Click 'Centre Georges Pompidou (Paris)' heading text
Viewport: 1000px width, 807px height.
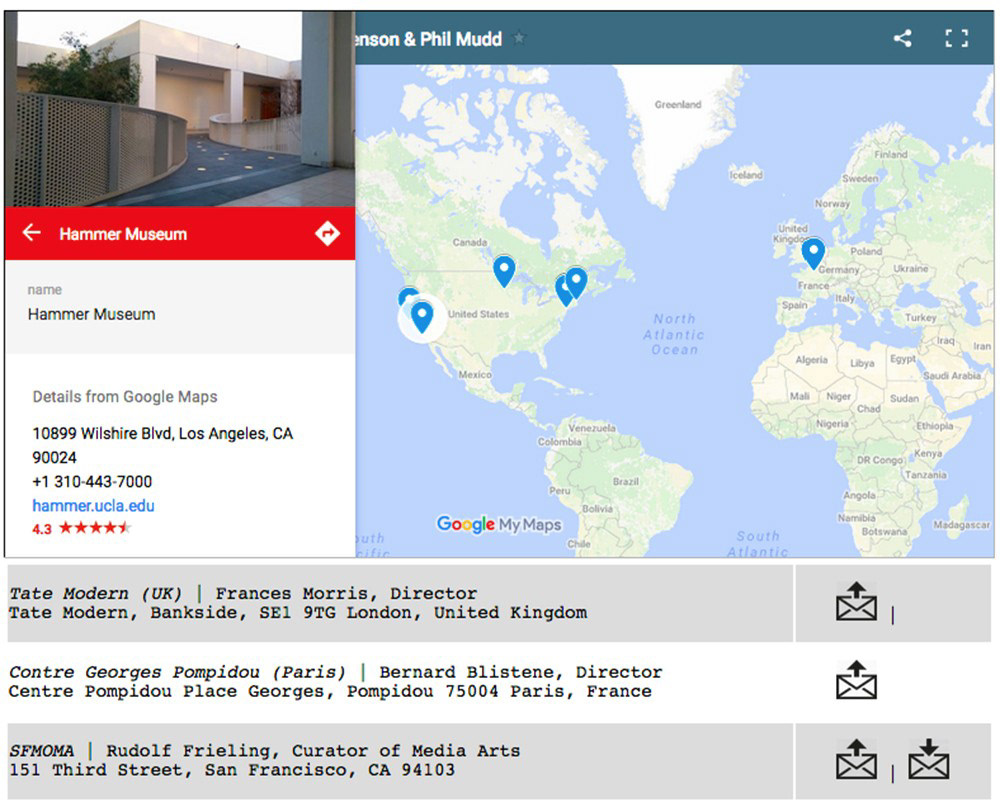(x=177, y=672)
